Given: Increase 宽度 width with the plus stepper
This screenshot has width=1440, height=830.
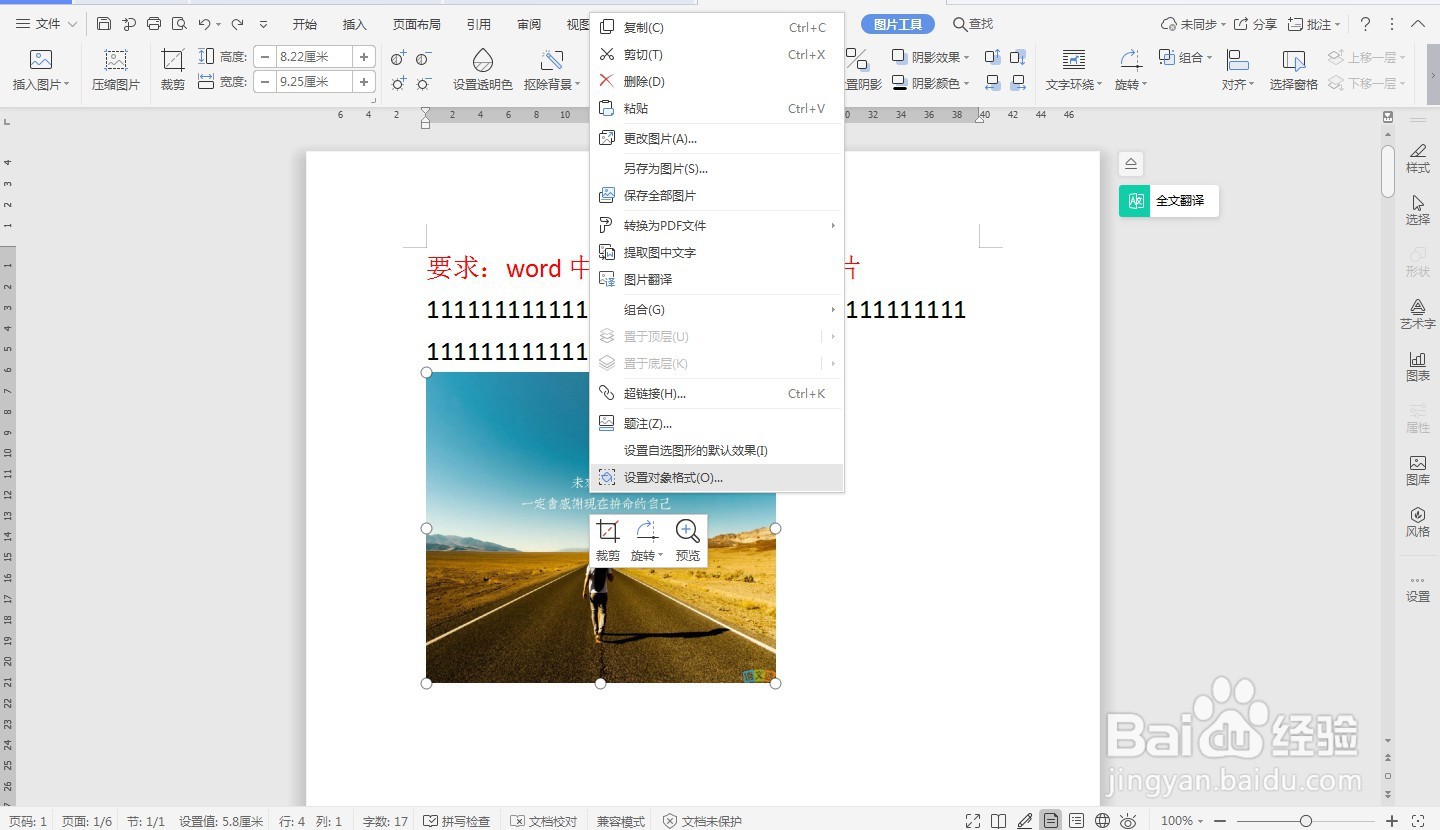Looking at the screenshot, I should click(x=364, y=82).
